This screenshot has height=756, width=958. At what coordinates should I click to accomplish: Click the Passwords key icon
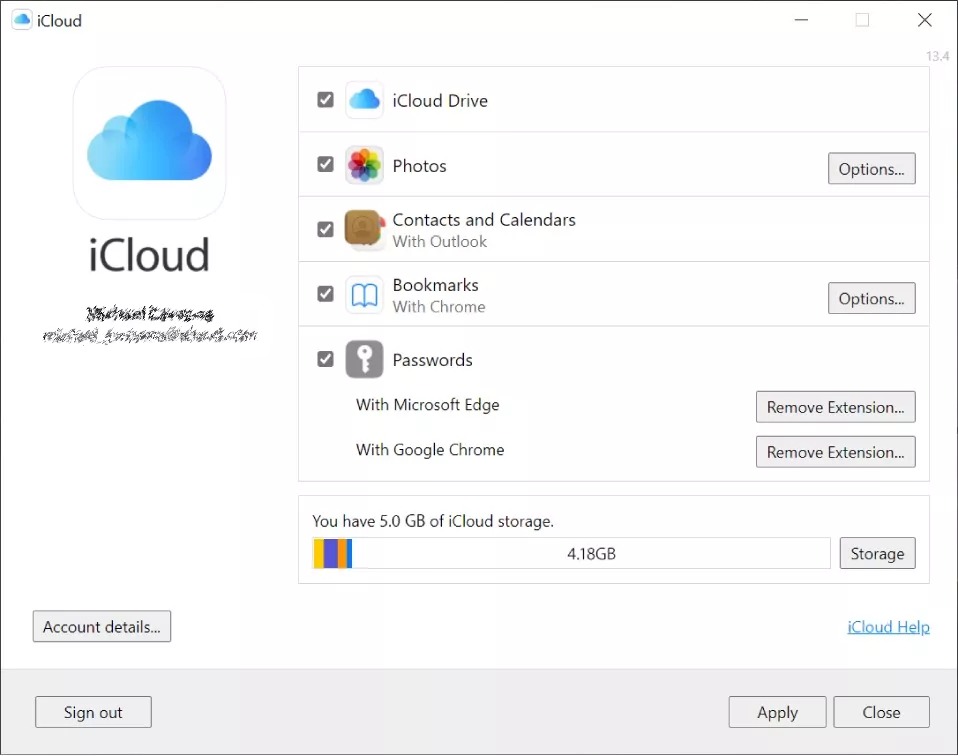tap(364, 359)
